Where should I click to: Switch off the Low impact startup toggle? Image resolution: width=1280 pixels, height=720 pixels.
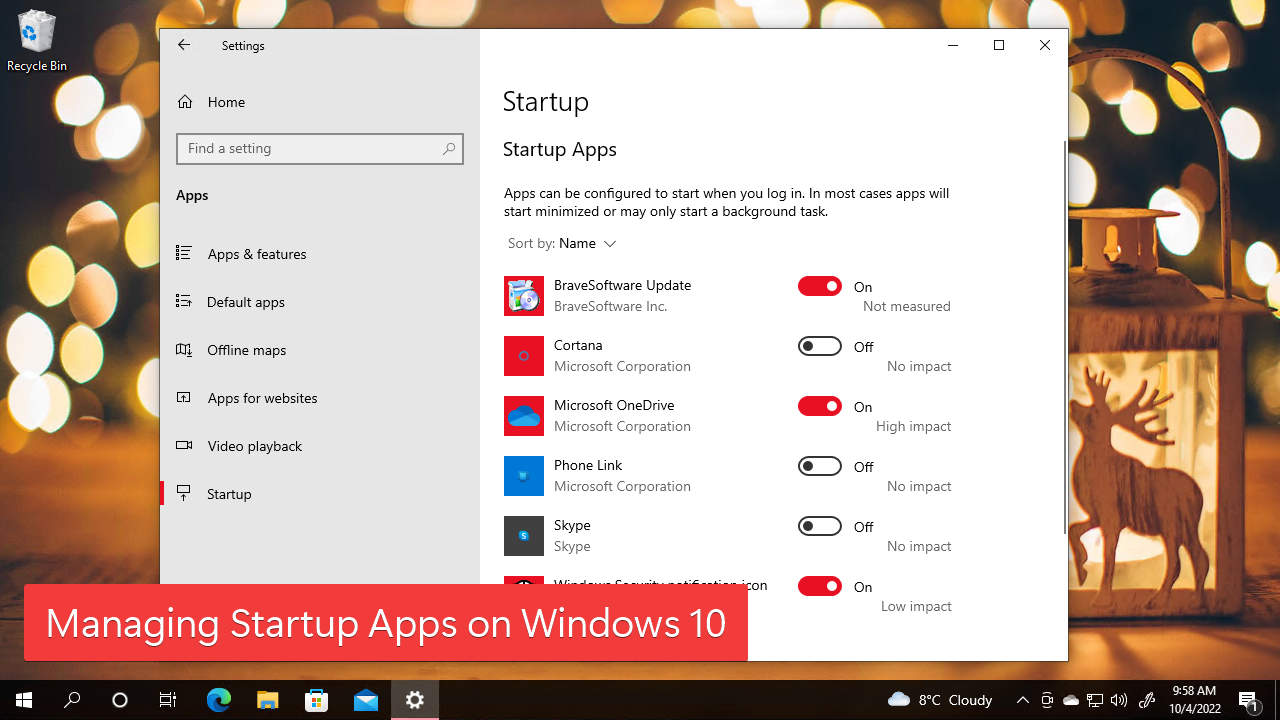click(x=820, y=586)
